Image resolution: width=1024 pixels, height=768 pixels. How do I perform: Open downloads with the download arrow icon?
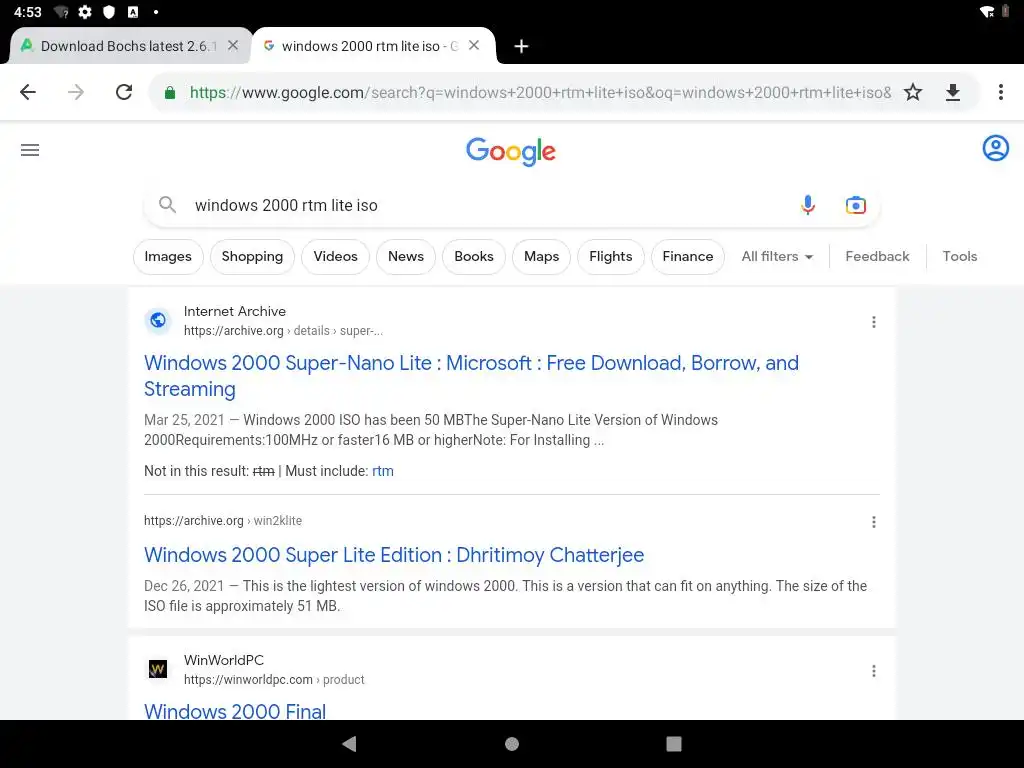point(953,92)
